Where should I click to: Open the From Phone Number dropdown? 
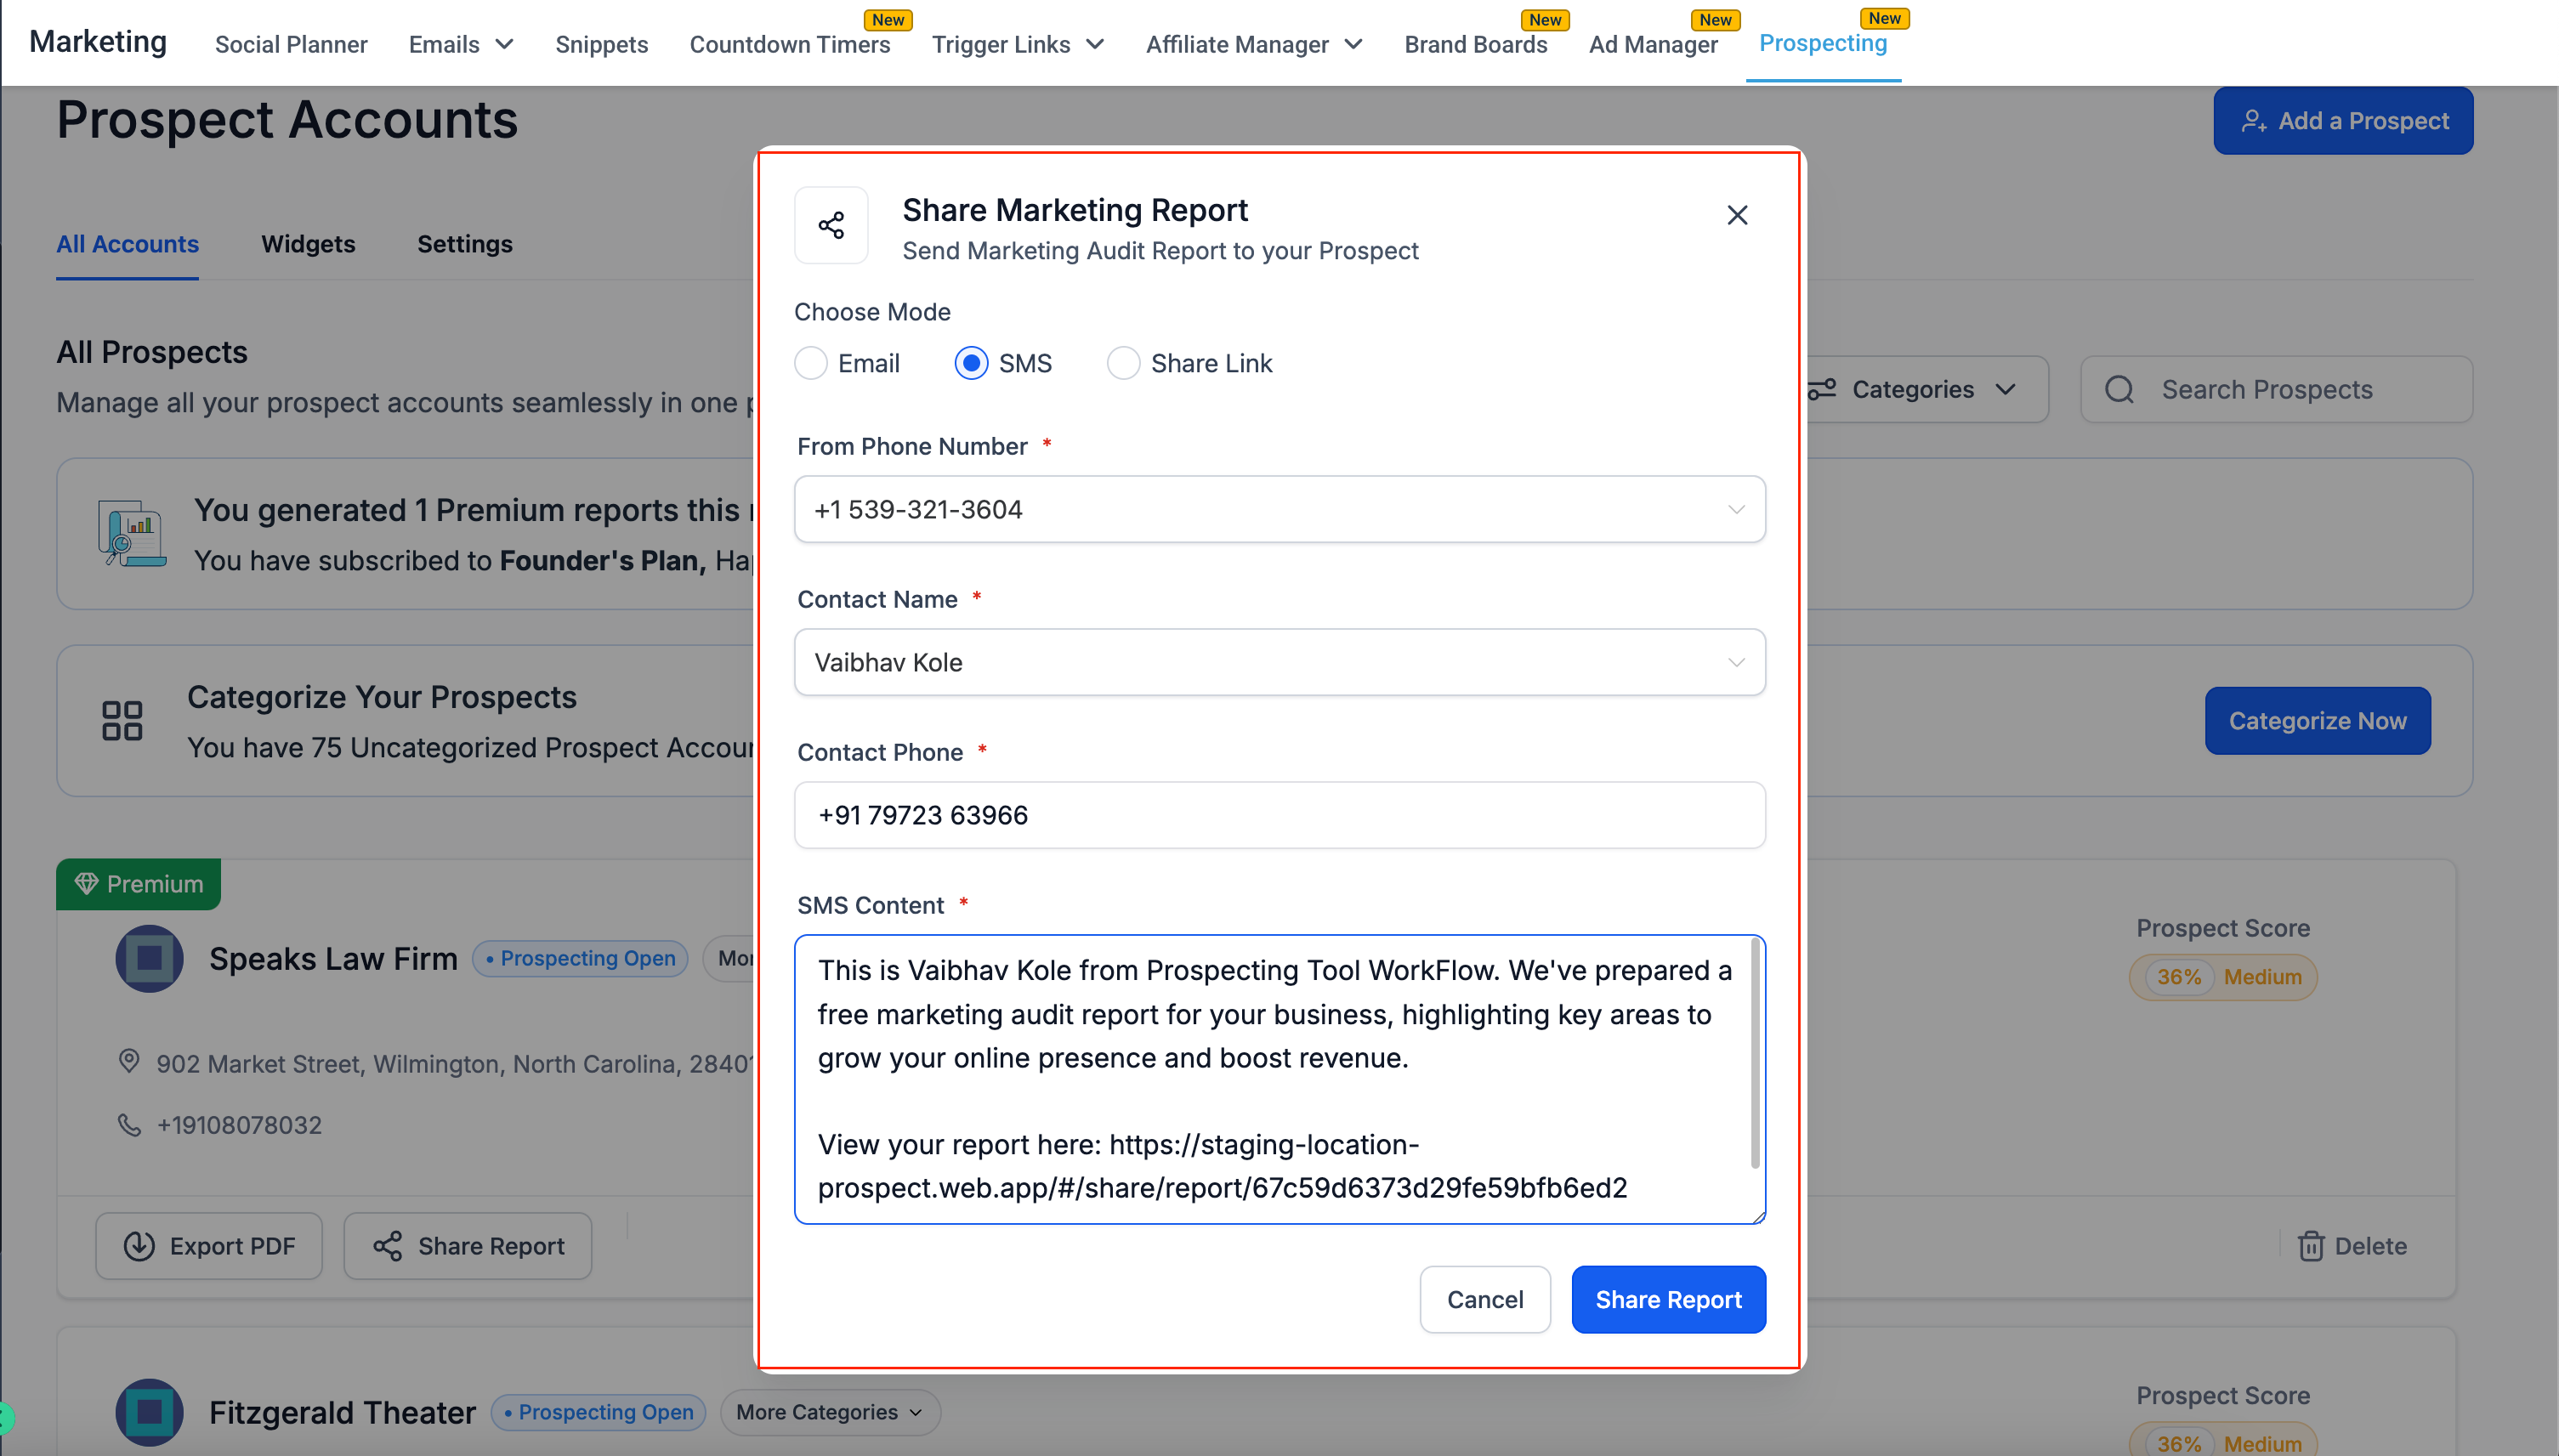(1279, 509)
